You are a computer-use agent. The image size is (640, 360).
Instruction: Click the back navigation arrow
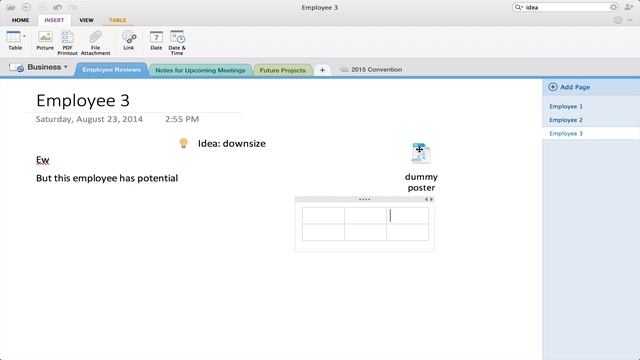(x=26, y=7)
